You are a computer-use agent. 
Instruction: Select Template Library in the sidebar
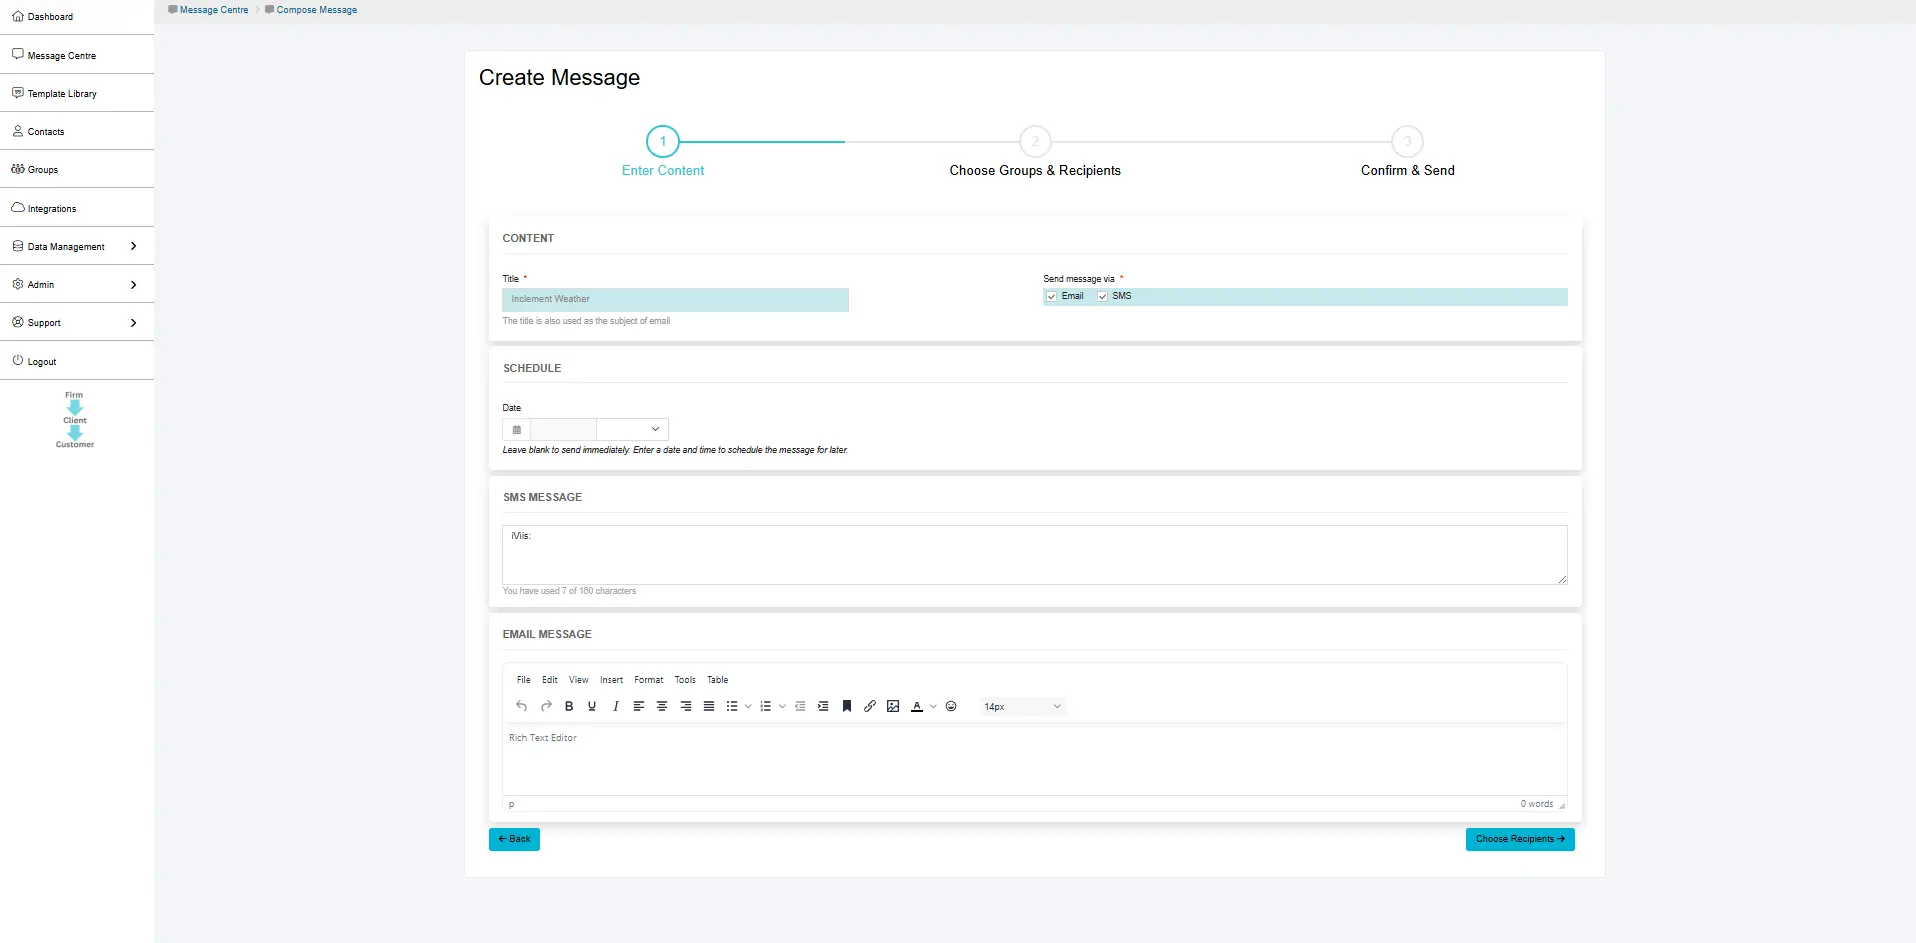pyautogui.click(x=61, y=93)
